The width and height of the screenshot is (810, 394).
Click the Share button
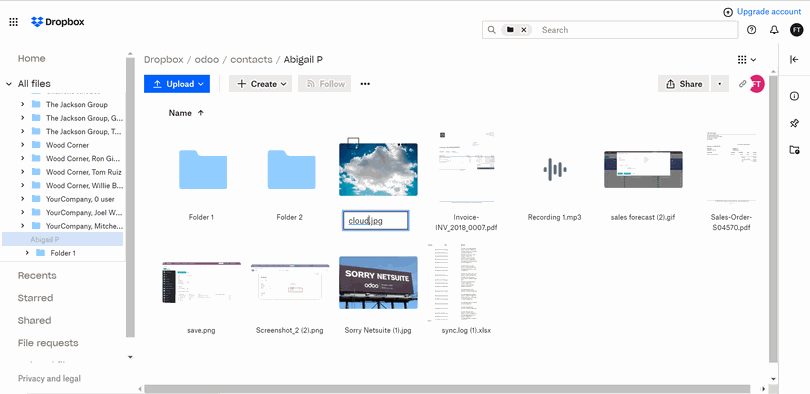tap(684, 84)
